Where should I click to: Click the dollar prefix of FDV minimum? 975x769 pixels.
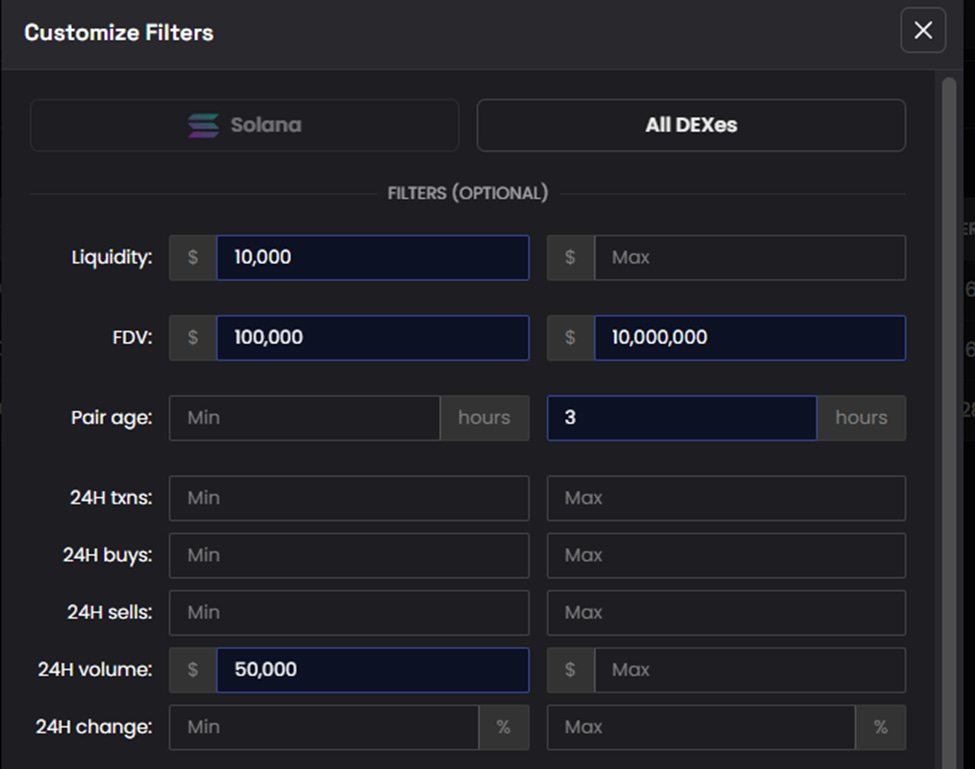tap(193, 338)
